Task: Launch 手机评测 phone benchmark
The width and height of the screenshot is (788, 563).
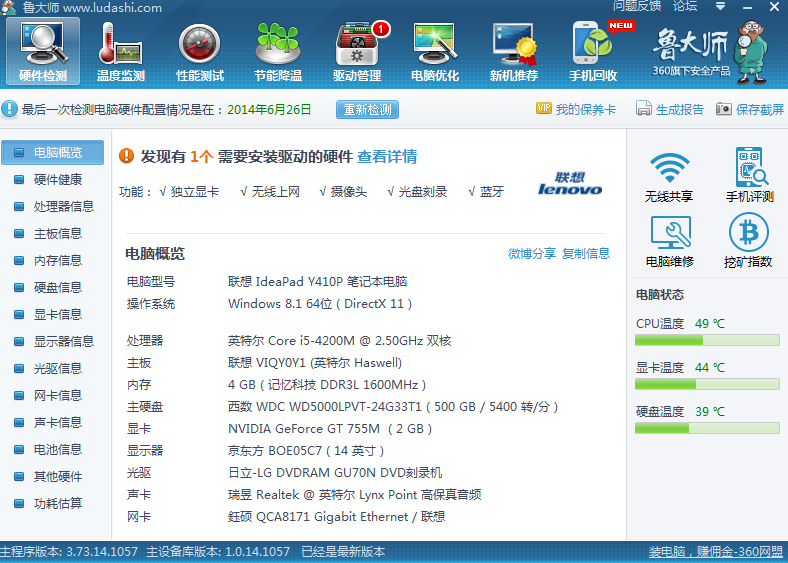Action: click(x=749, y=175)
